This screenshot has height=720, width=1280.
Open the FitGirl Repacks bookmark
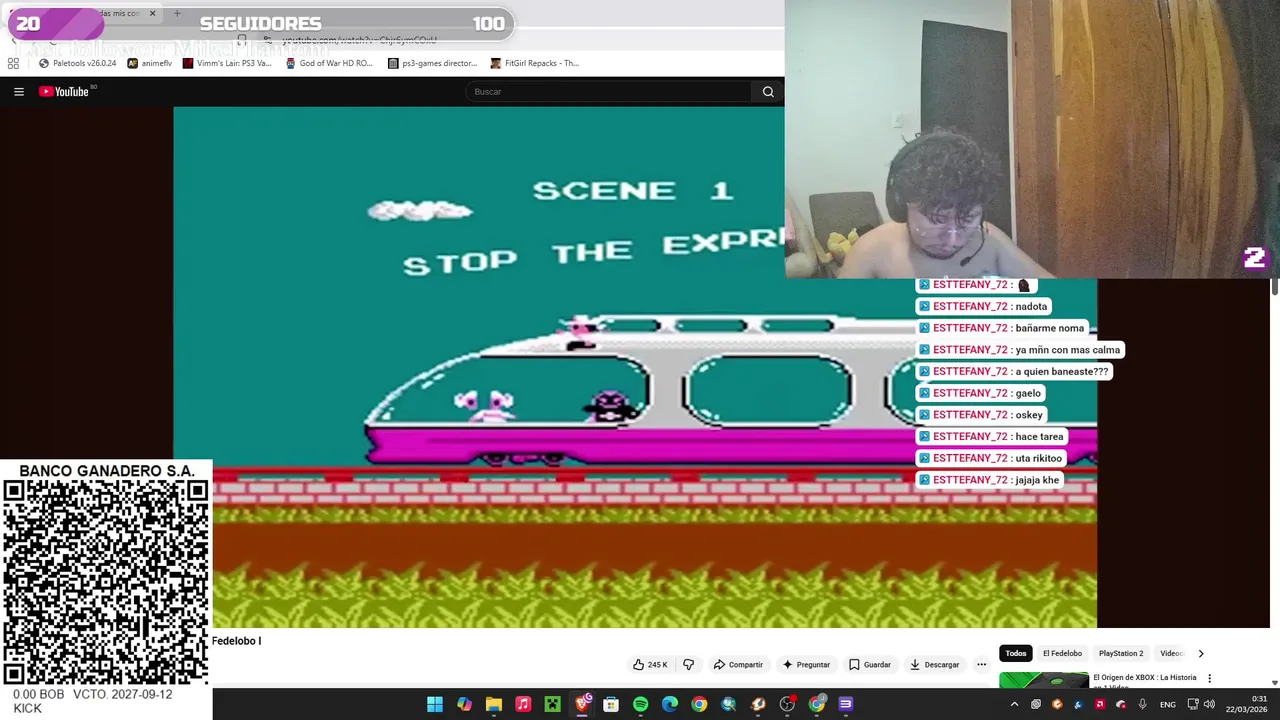click(535, 63)
